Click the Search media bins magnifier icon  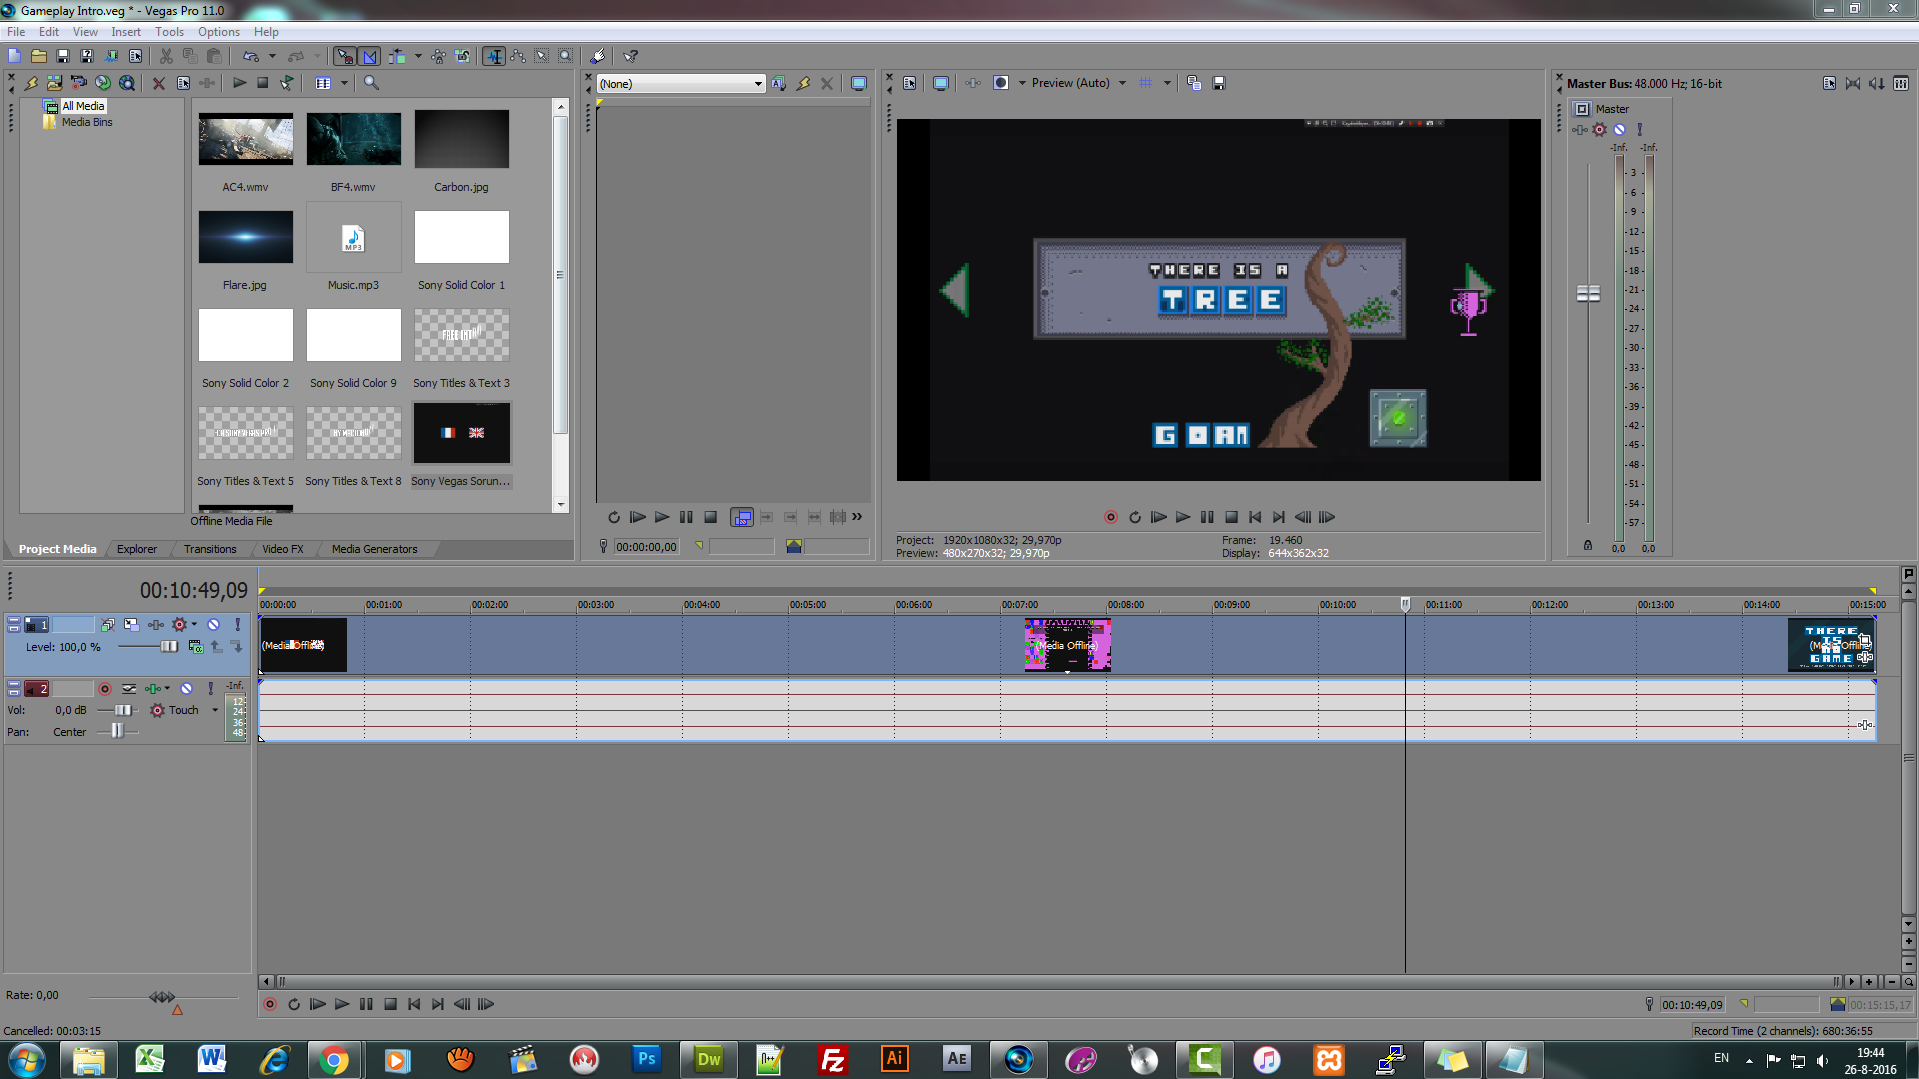point(371,83)
